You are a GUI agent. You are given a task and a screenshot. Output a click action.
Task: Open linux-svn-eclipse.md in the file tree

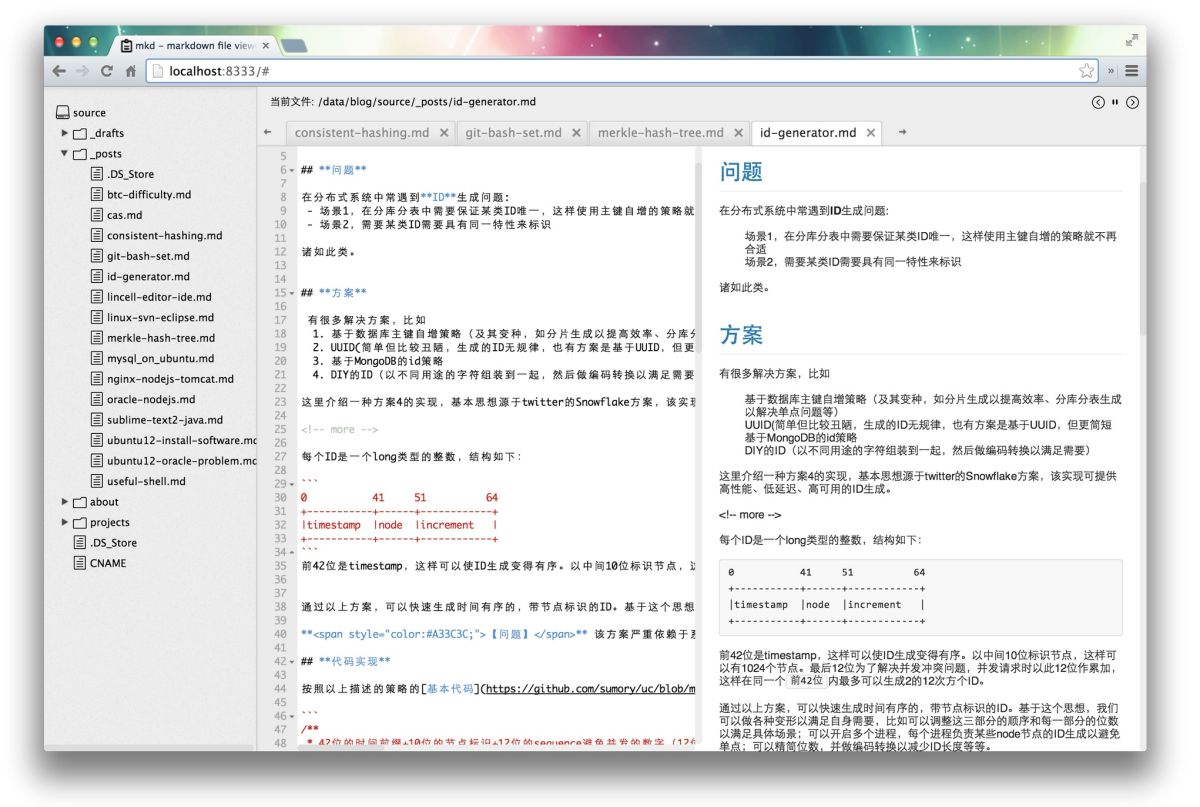pos(152,318)
